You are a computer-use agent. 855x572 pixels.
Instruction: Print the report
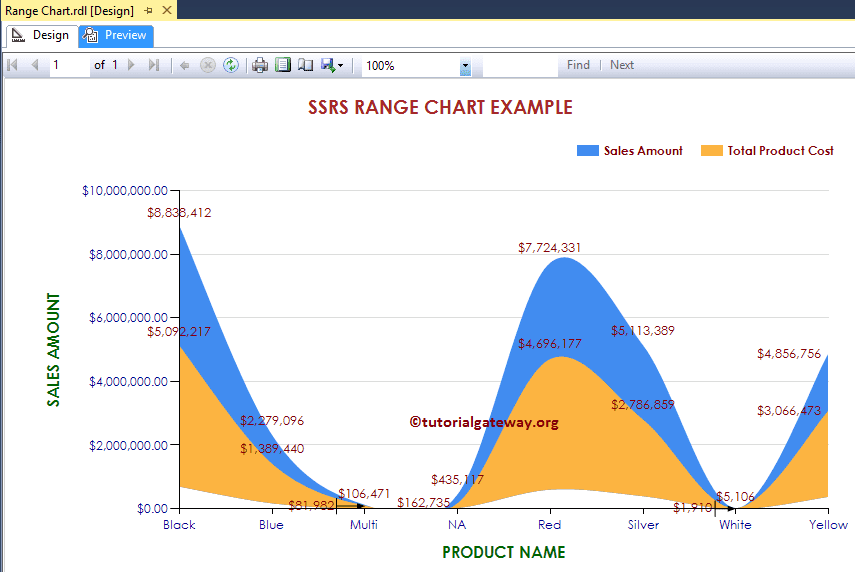[x=260, y=65]
